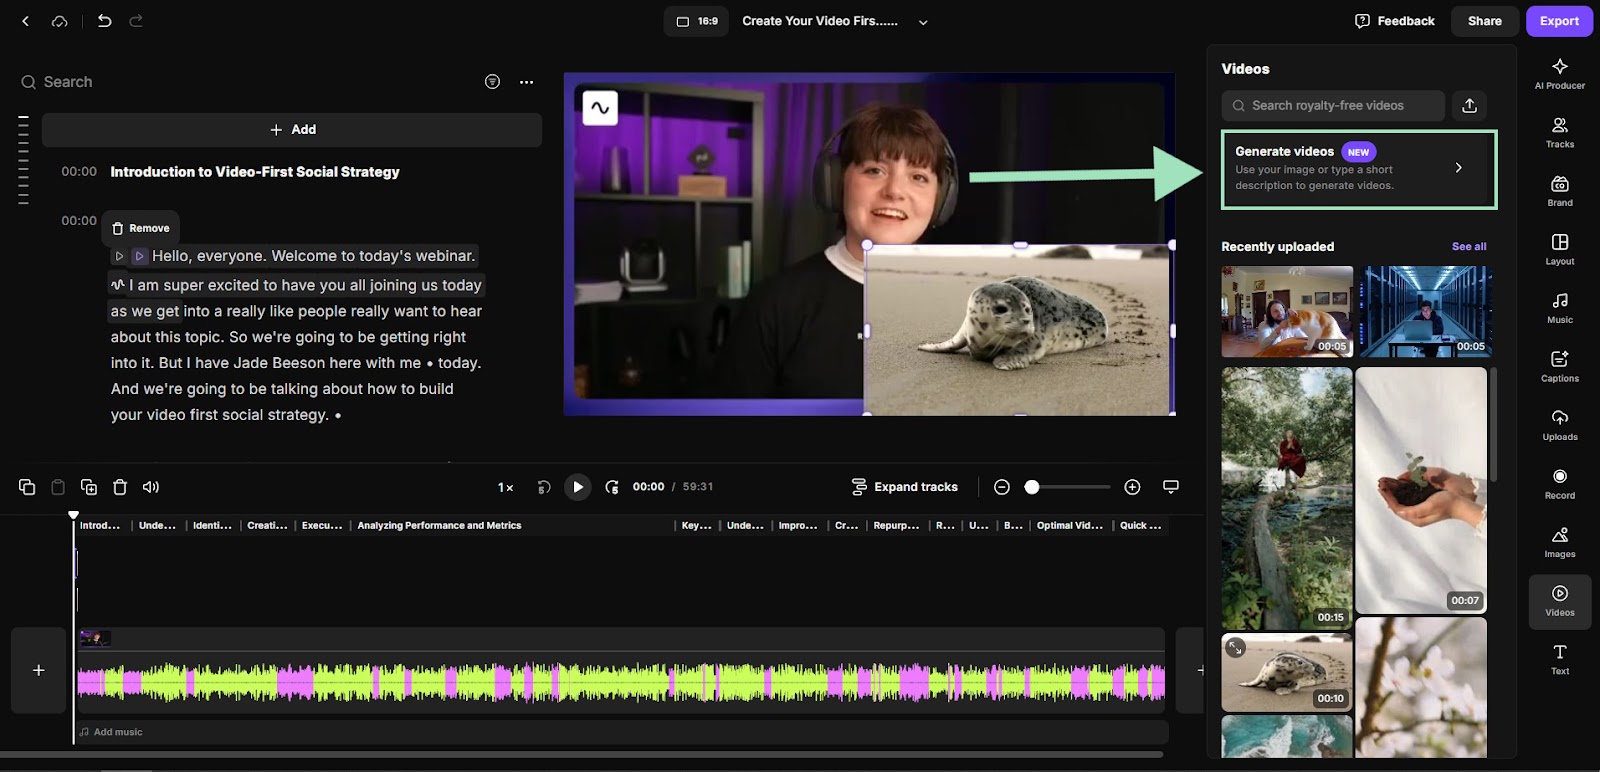
Task: Select the Layout tool in sidebar
Action: click(x=1559, y=249)
